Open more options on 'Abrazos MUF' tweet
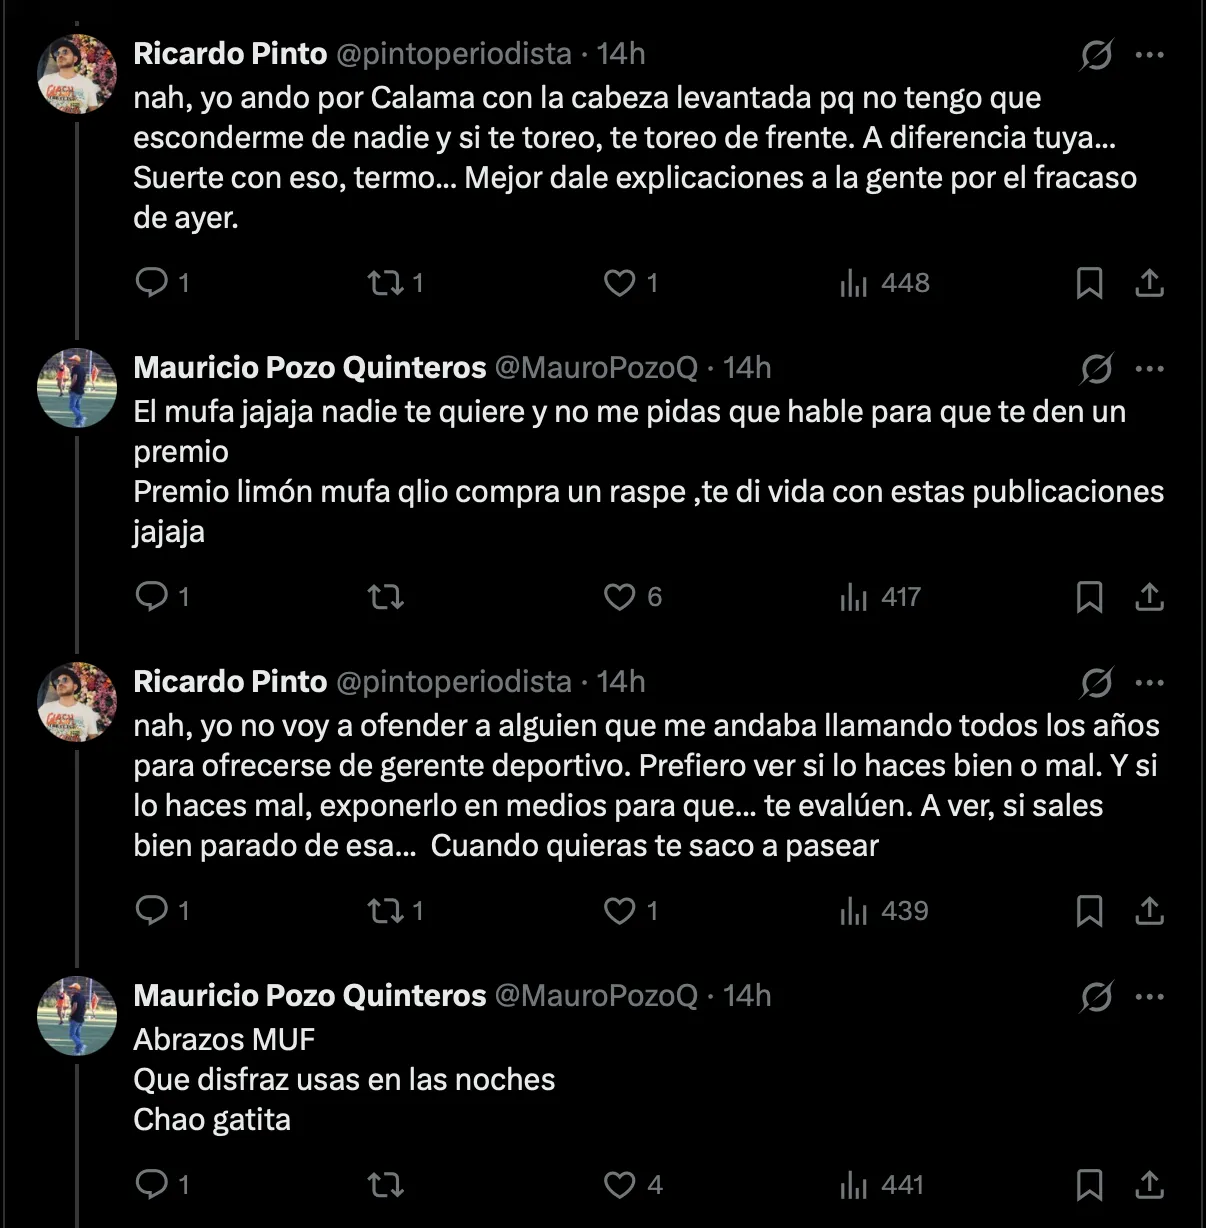The image size is (1206, 1228). pos(1150,997)
